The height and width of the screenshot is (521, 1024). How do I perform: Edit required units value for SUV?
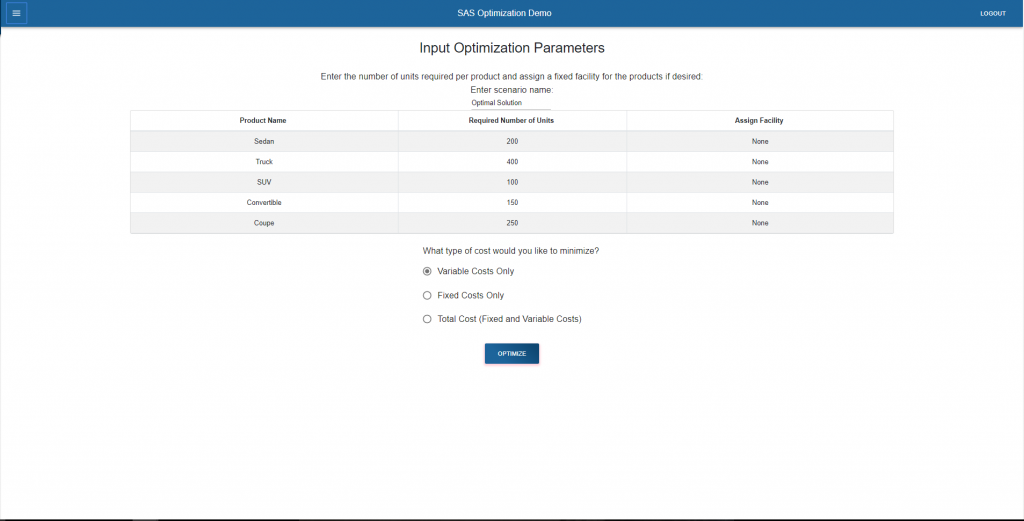click(512, 182)
